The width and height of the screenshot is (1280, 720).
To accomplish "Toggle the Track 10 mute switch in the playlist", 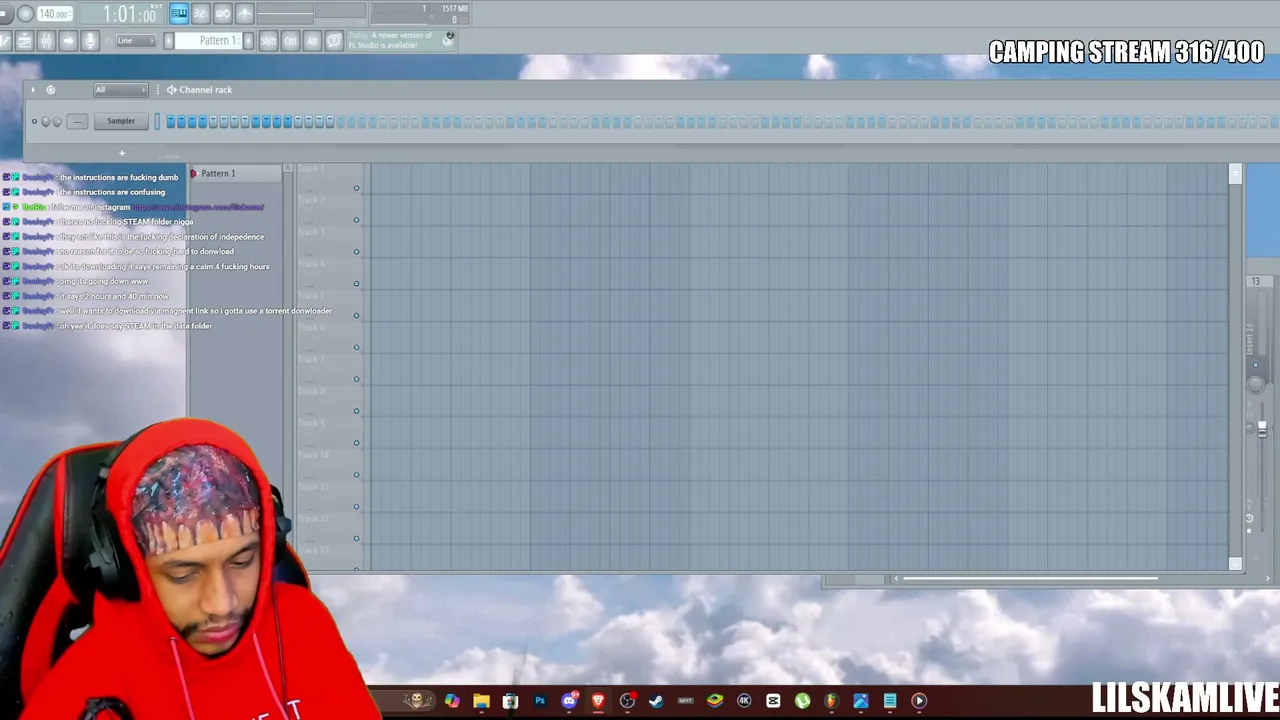I will [x=356, y=475].
